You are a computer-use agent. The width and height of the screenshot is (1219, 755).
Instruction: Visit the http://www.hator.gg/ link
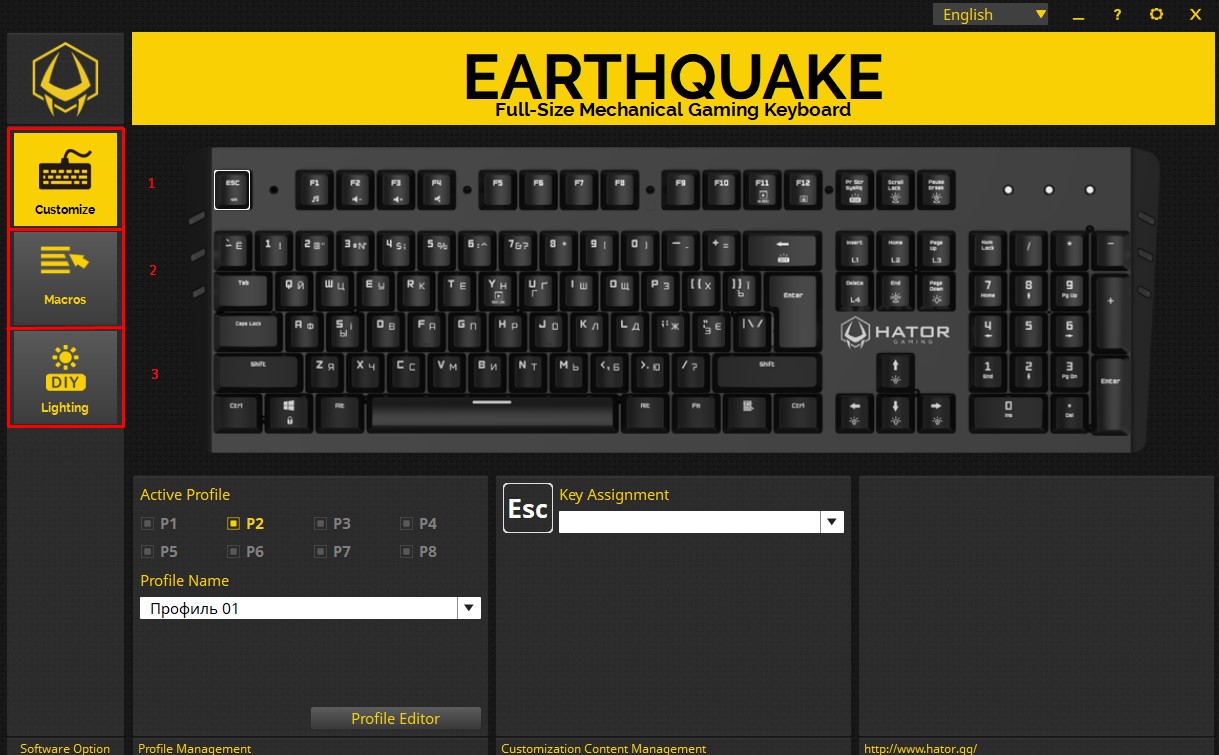click(x=920, y=748)
